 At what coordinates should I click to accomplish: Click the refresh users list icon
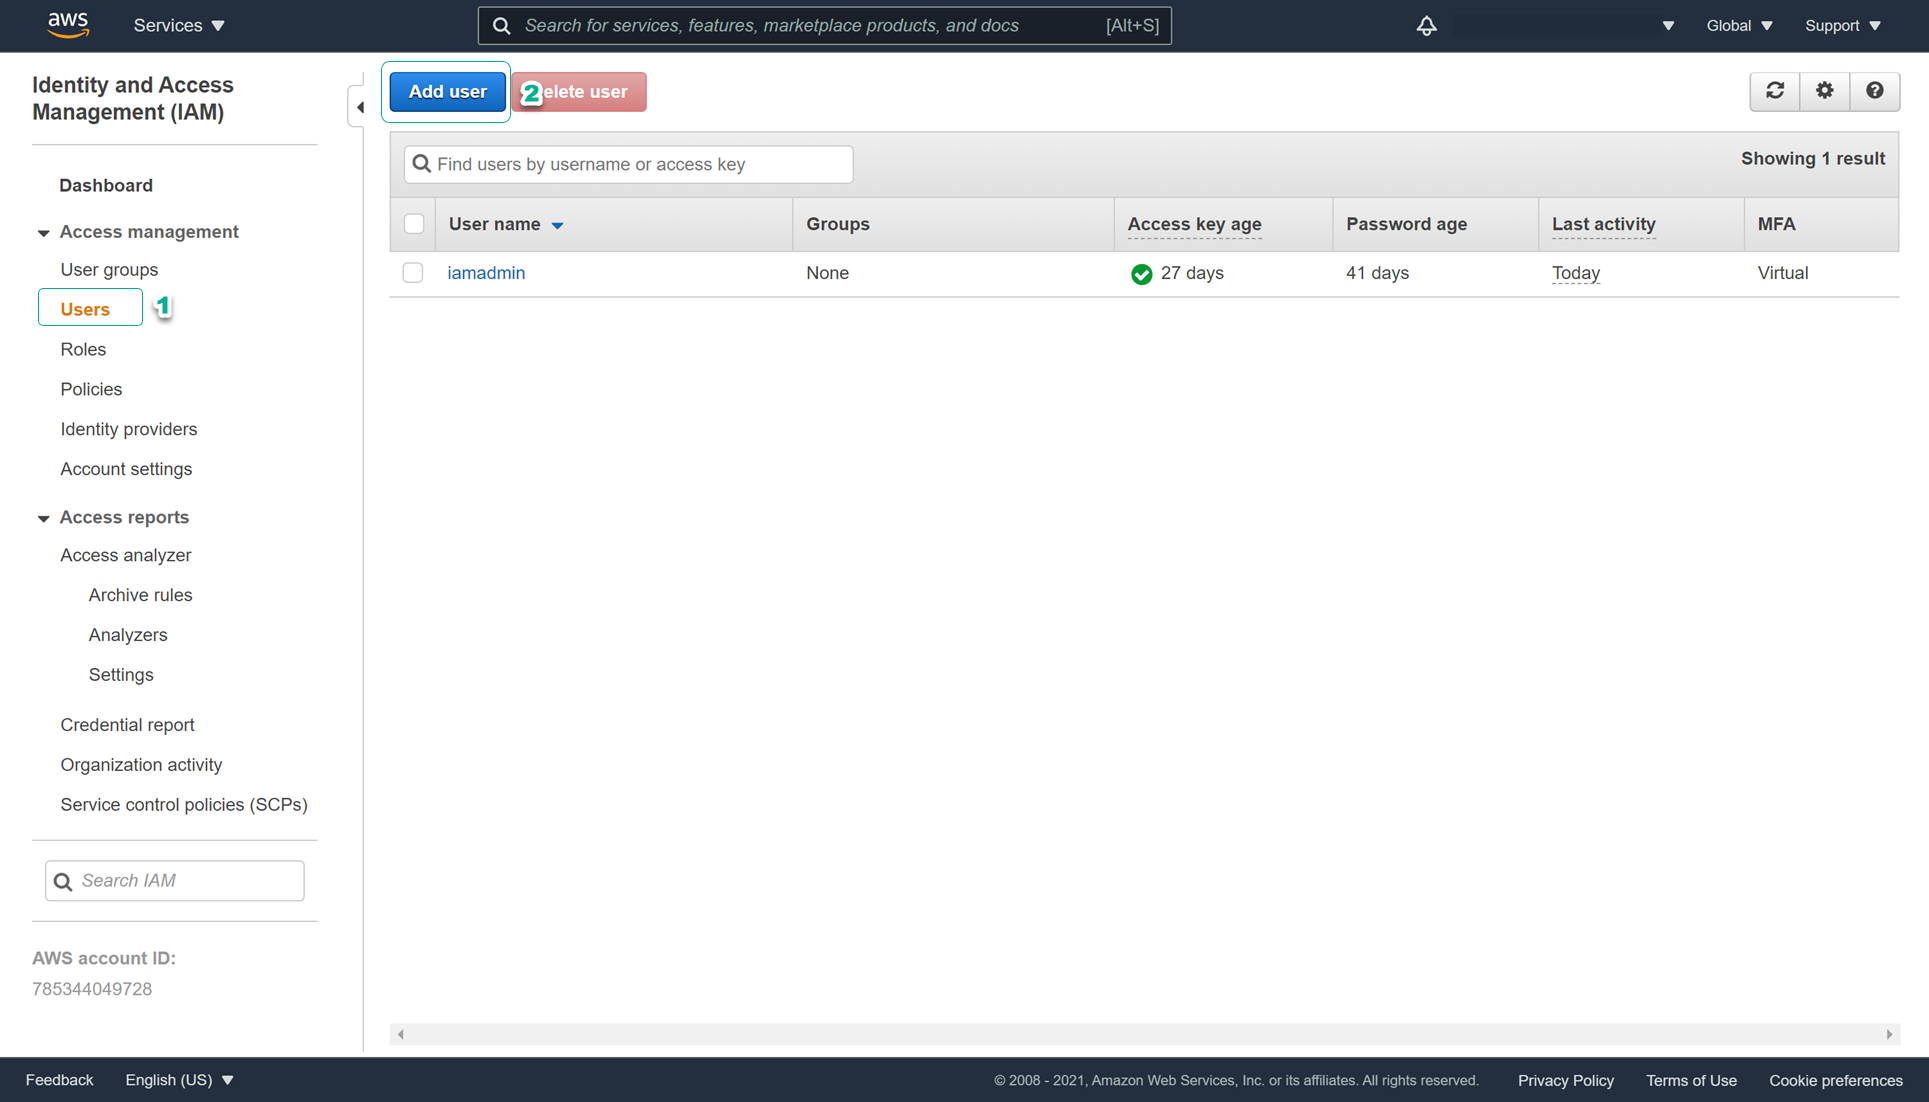pos(1775,91)
